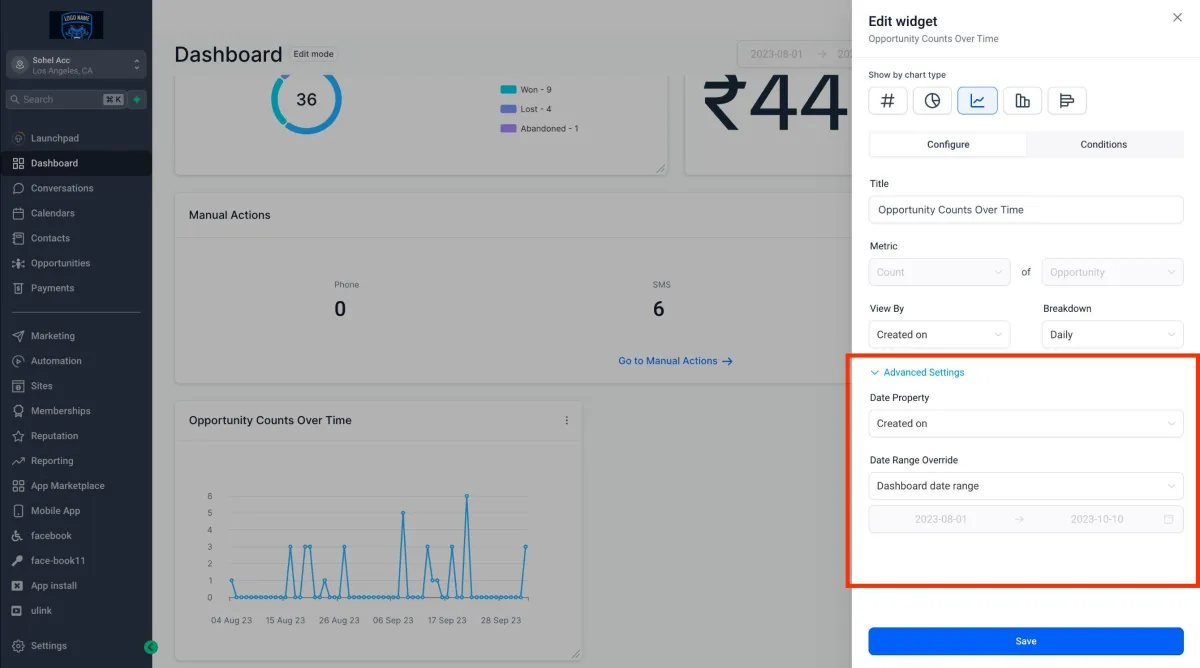Click the Marketing sidebar icon

pos(18,336)
